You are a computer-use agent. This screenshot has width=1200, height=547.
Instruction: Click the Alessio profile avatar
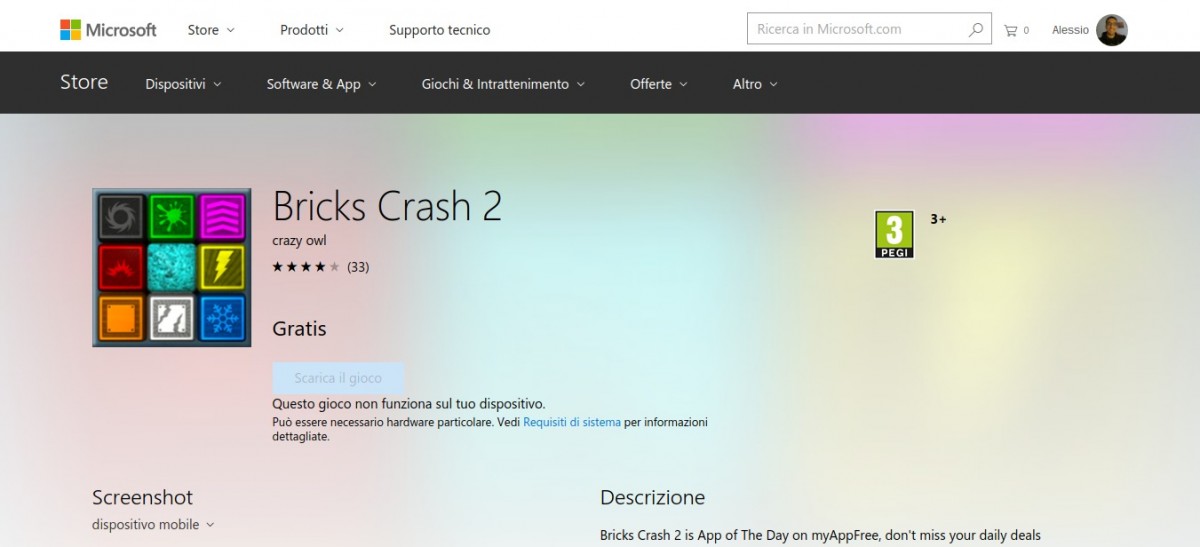pyautogui.click(x=1112, y=30)
